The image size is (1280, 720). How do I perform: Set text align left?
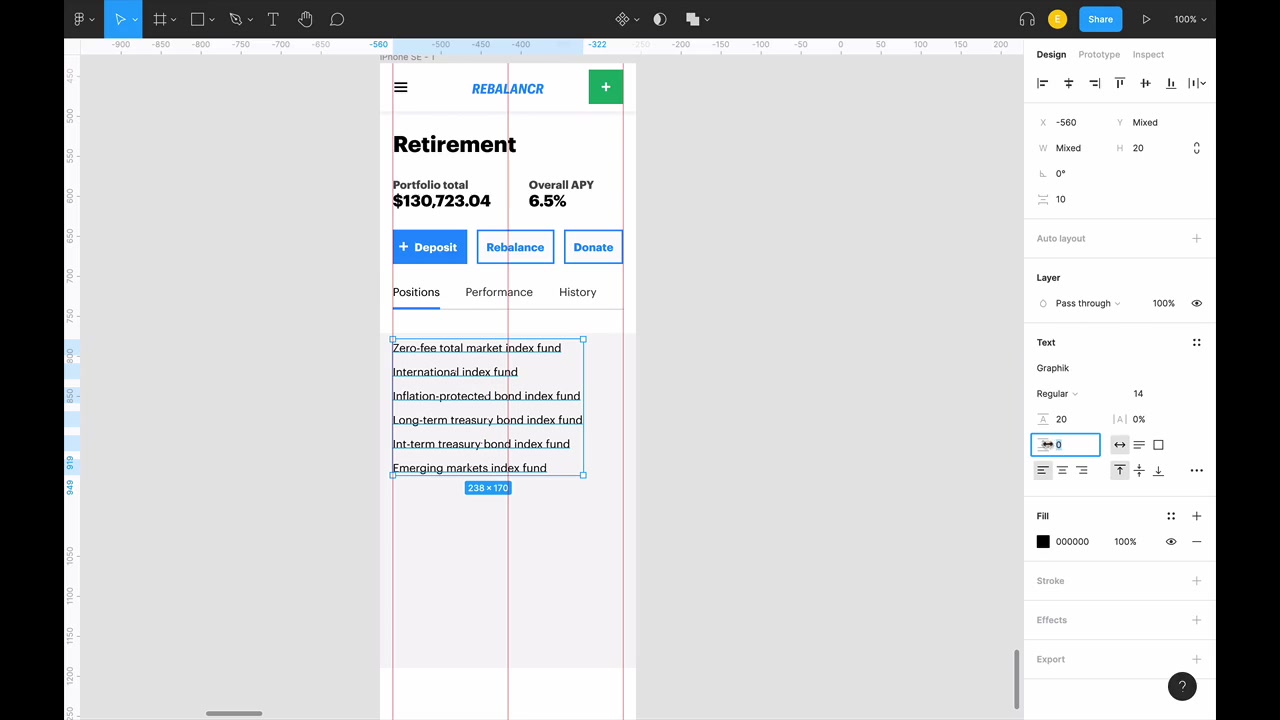1043,470
